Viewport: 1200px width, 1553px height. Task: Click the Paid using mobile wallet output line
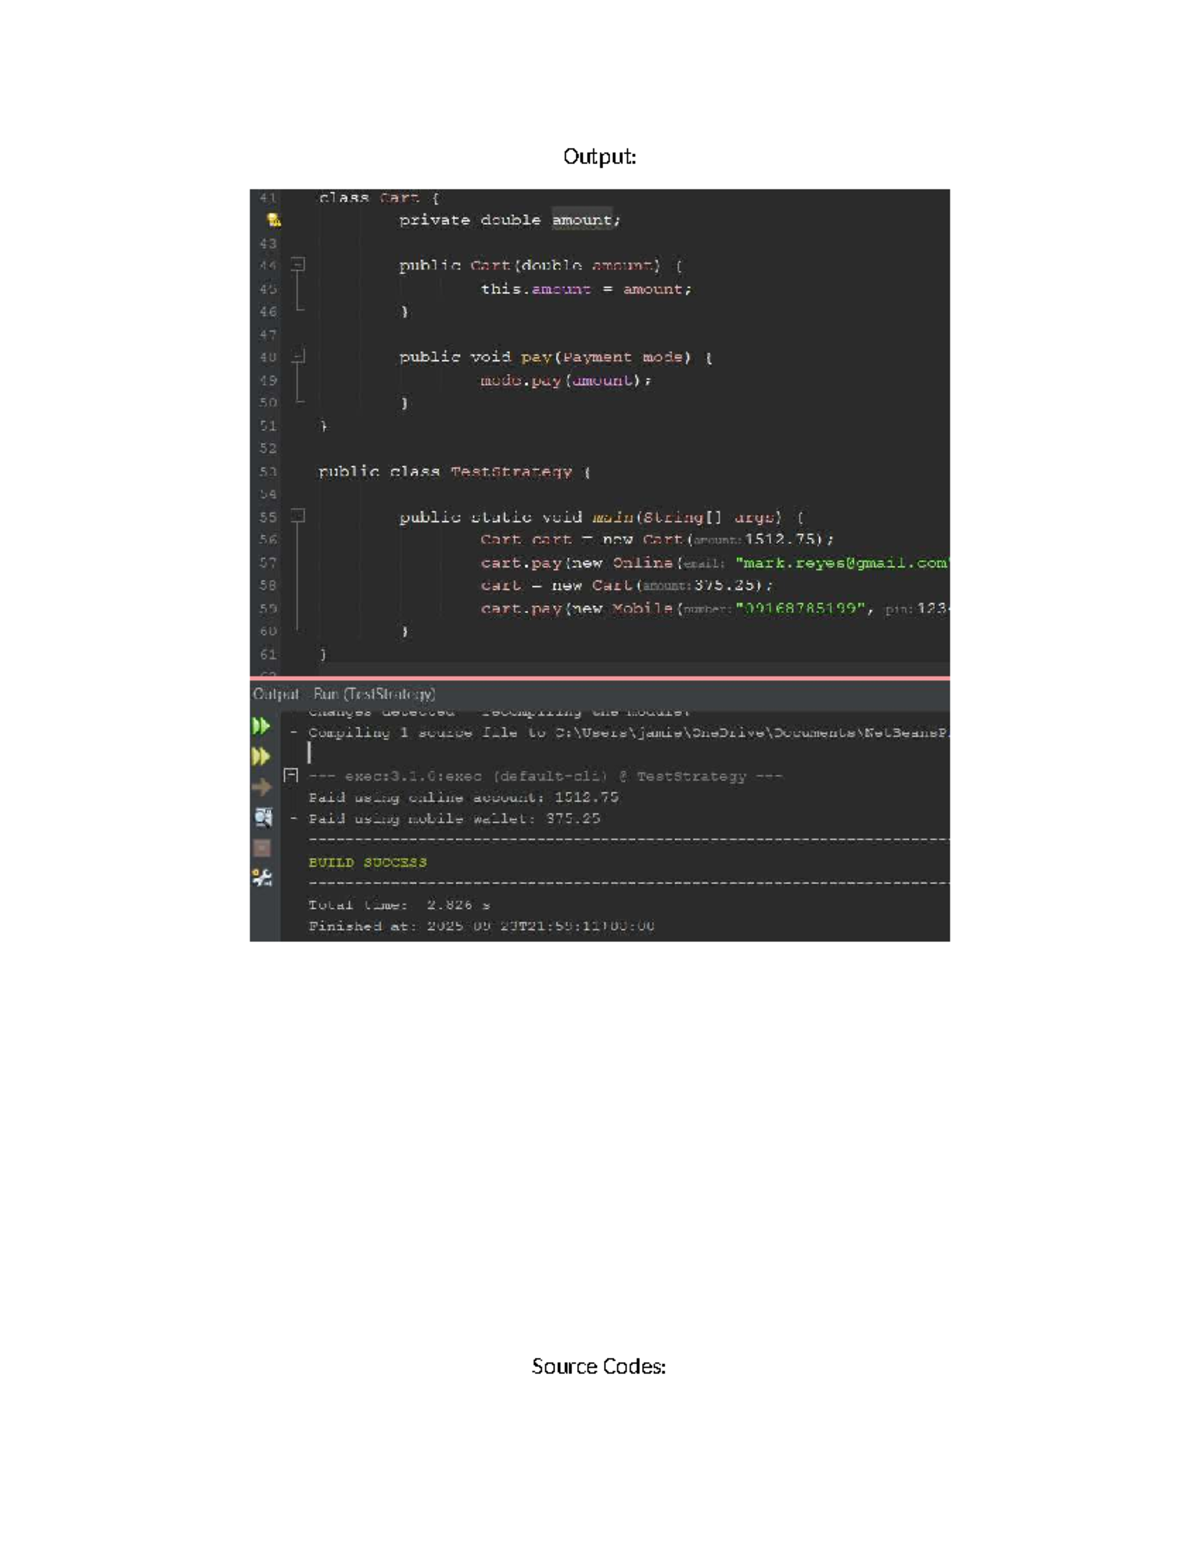tap(455, 818)
